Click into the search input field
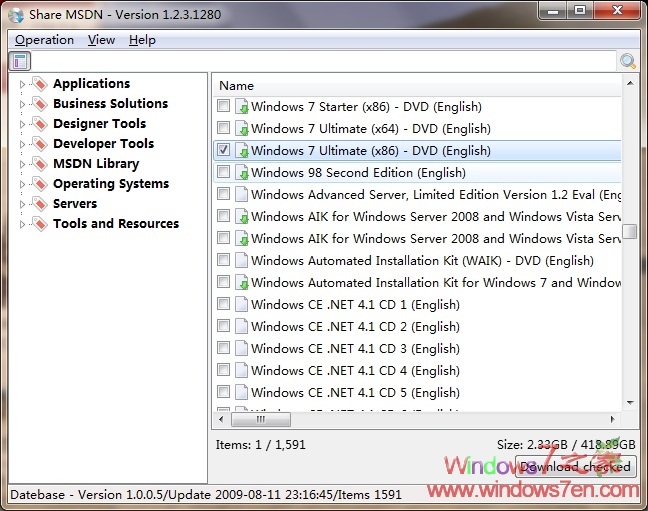The image size is (648, 511). 324,61
